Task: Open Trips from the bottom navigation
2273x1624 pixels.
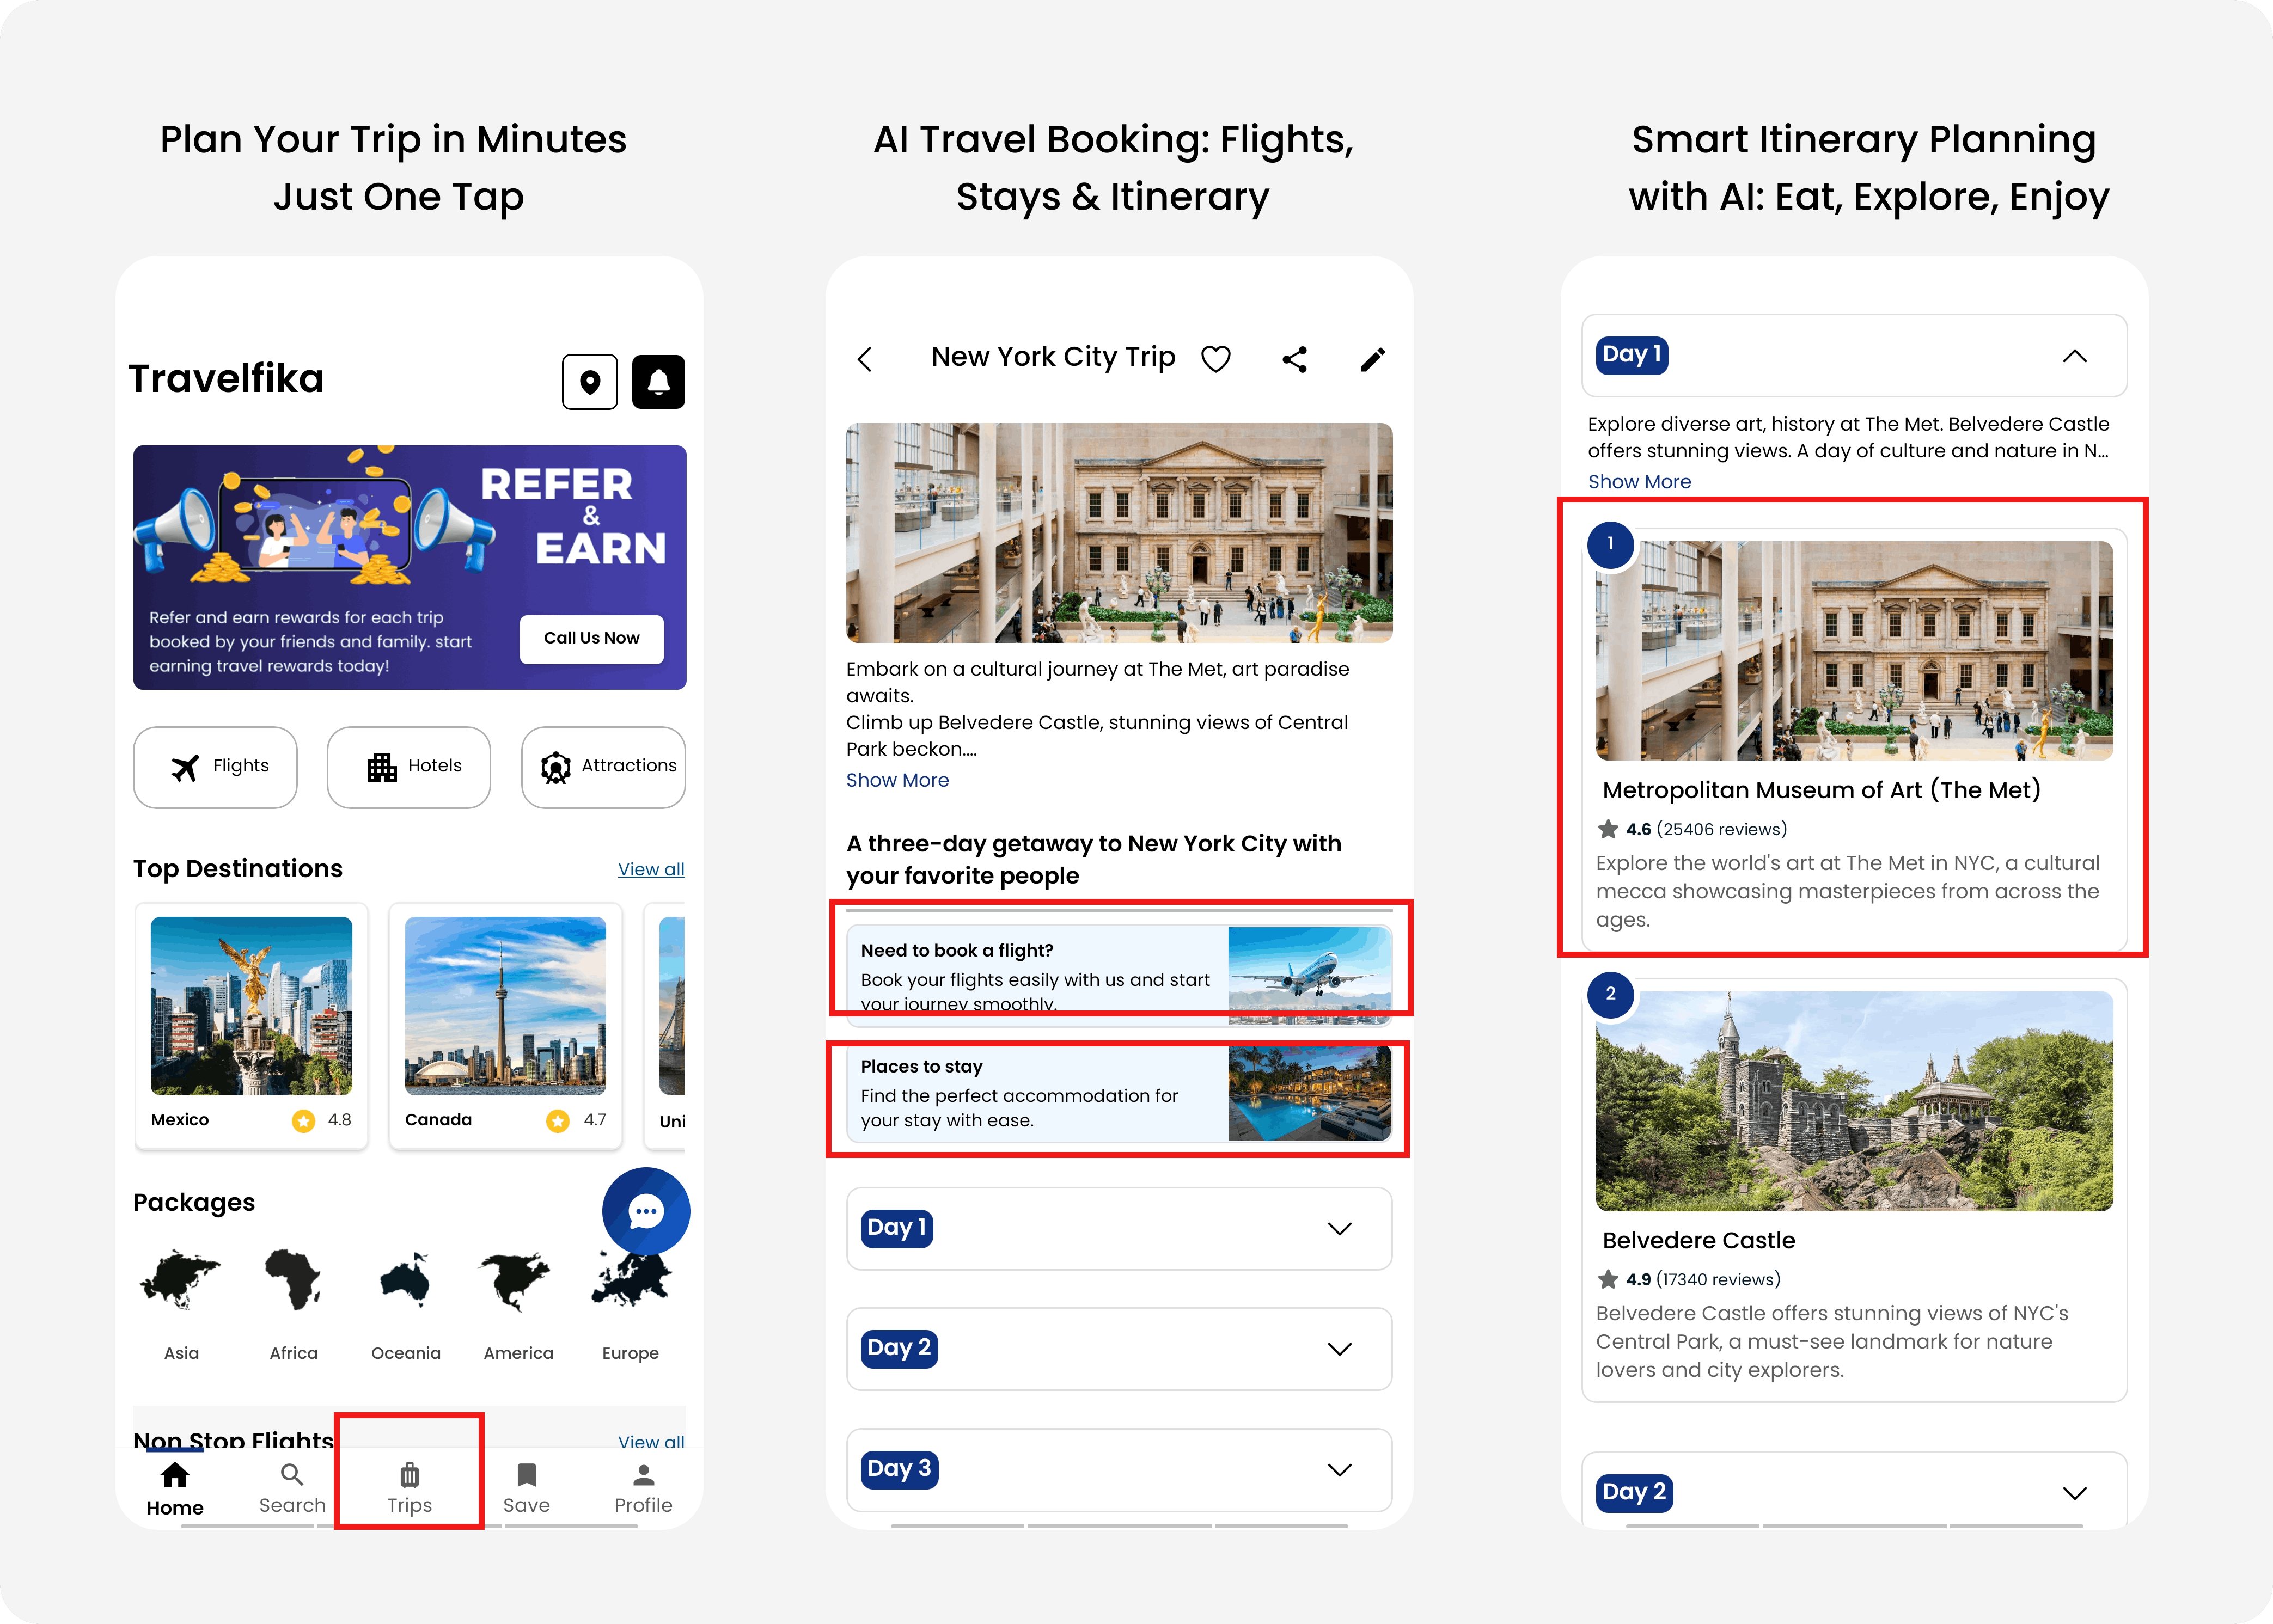Action: (409, 1487)
